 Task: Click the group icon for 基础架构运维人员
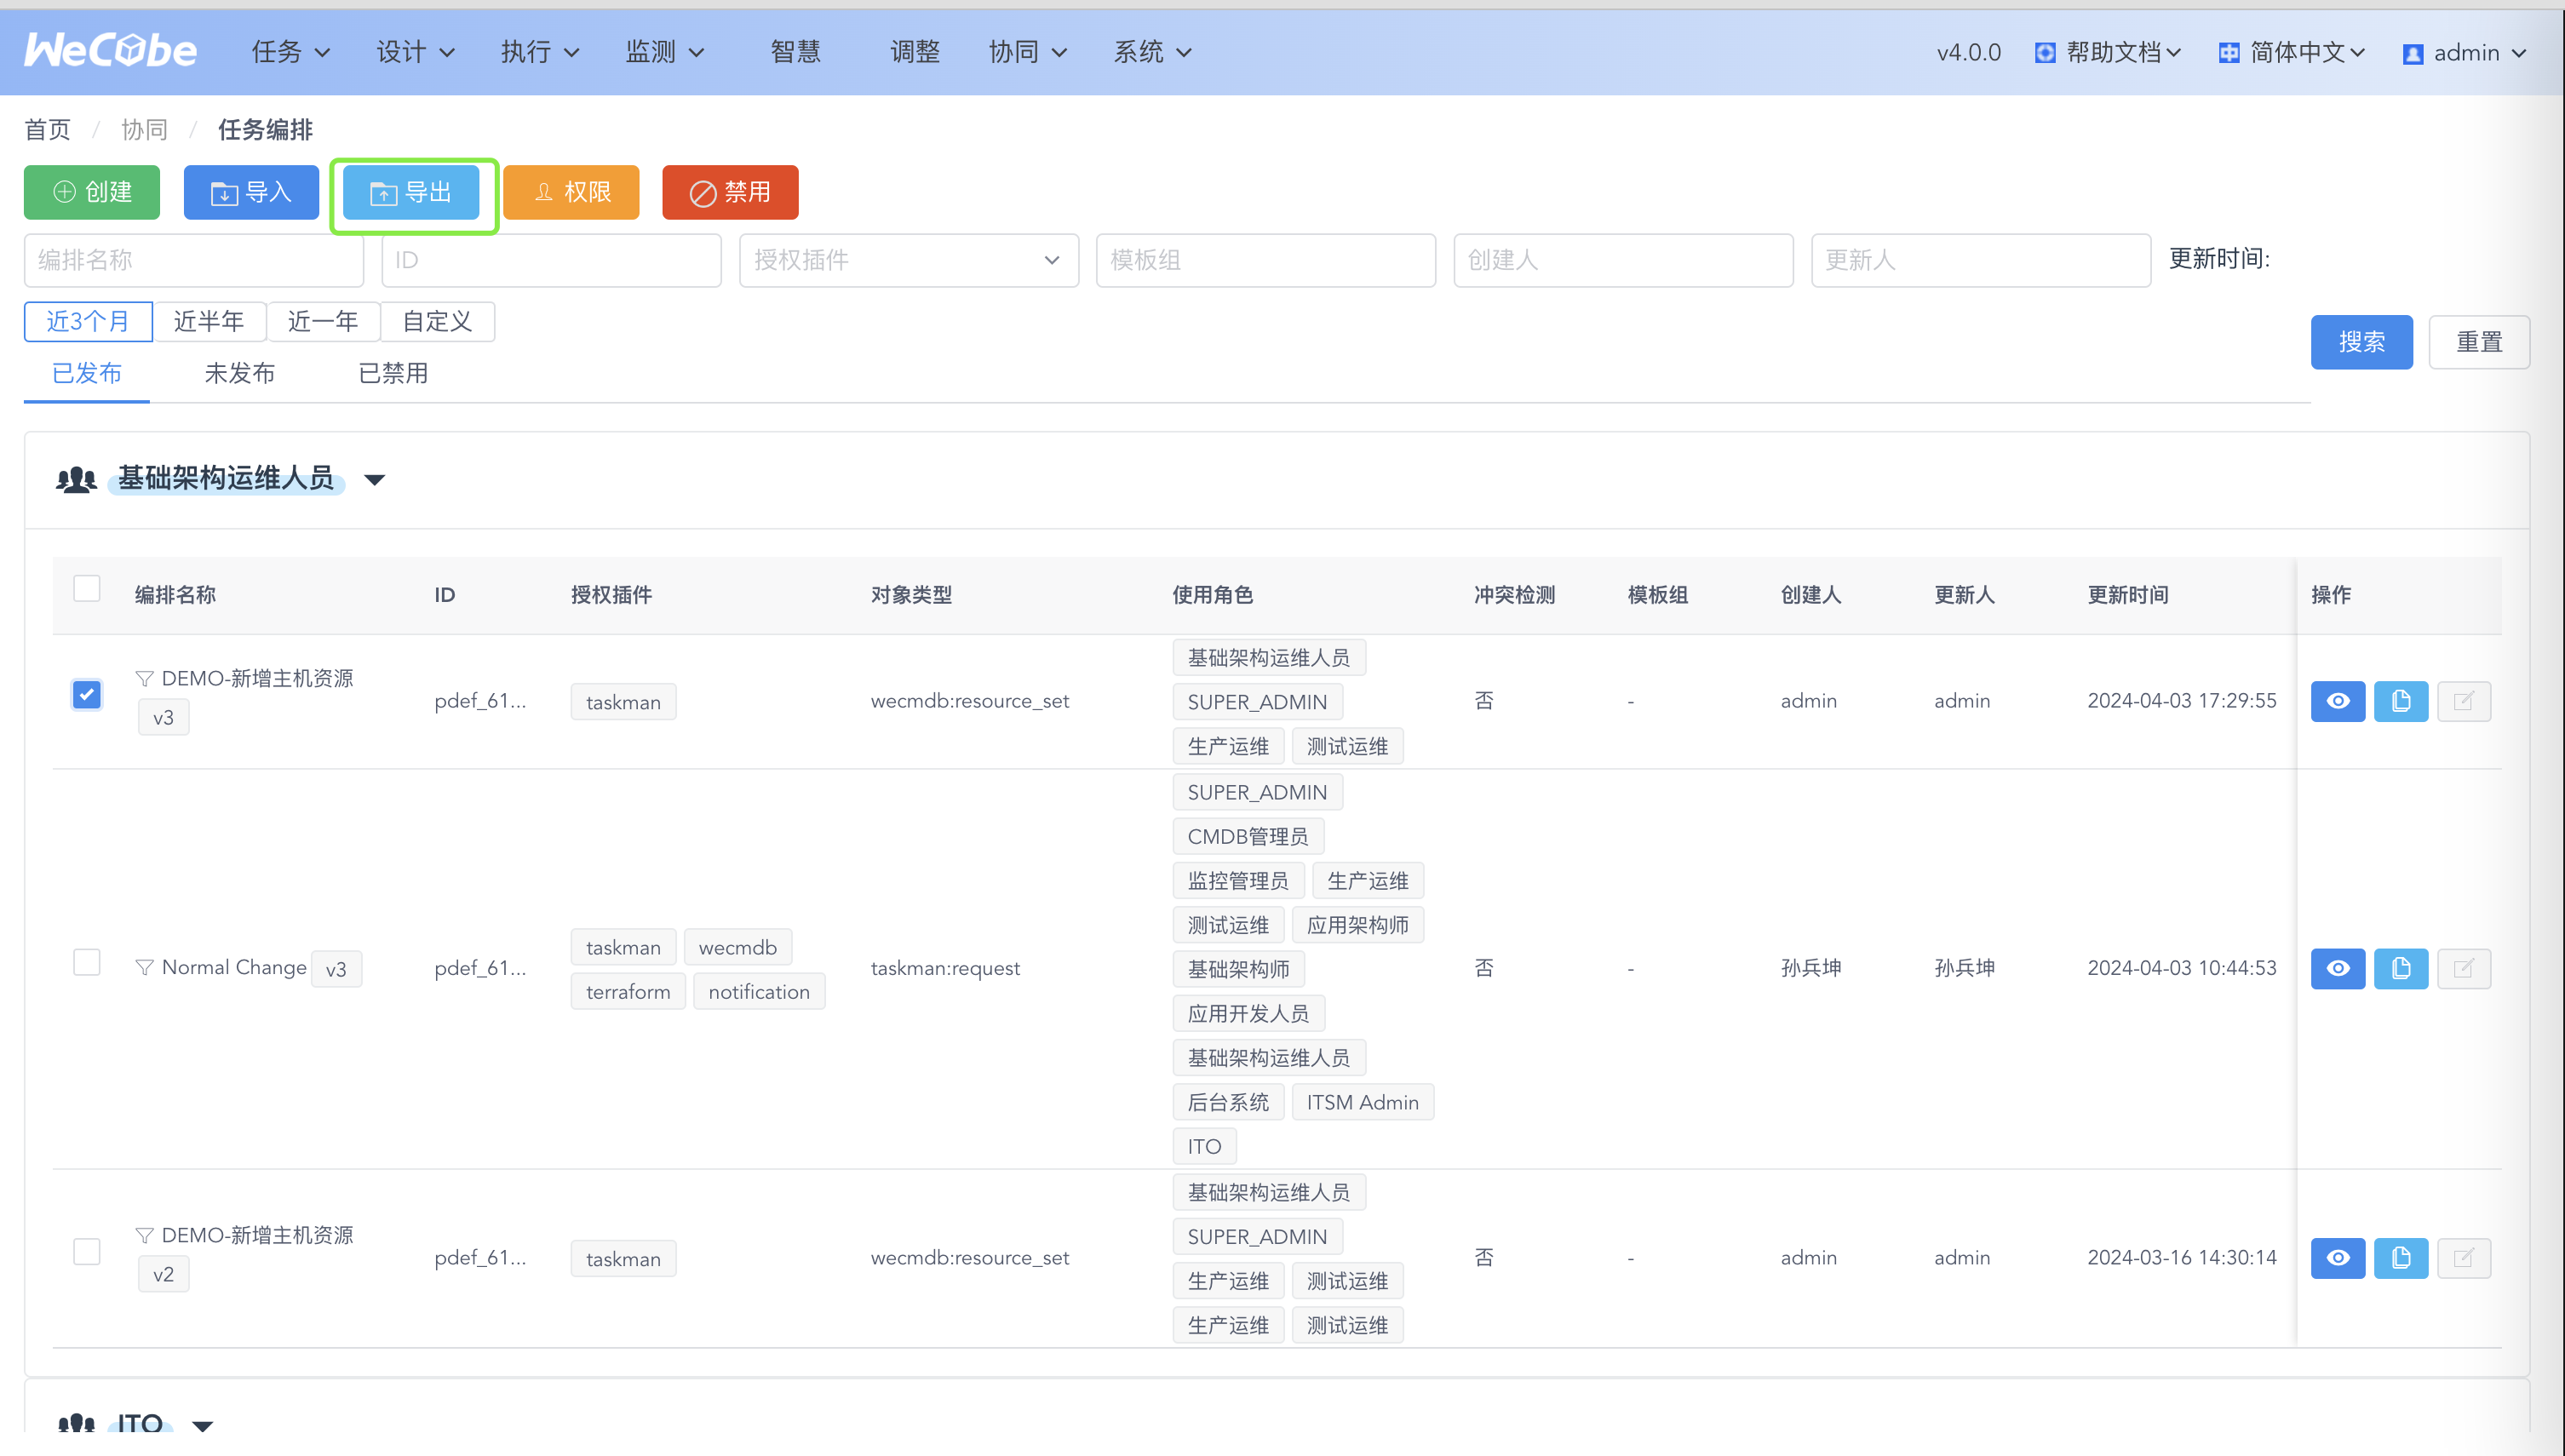[x=76, y=480]
